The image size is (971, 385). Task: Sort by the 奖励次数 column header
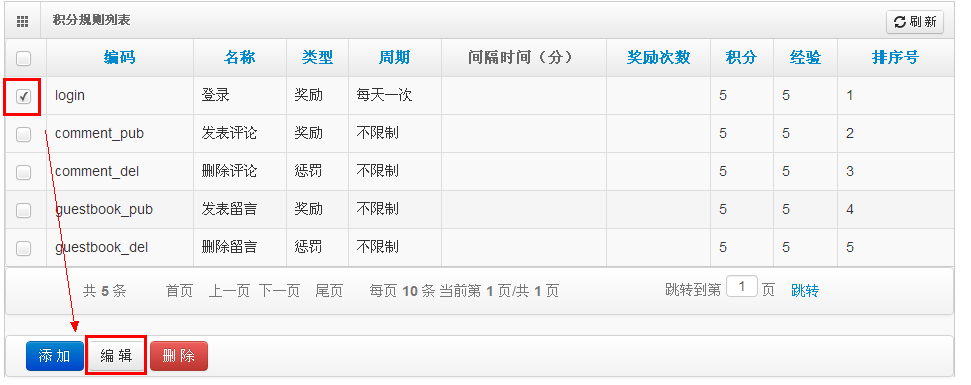658,58
